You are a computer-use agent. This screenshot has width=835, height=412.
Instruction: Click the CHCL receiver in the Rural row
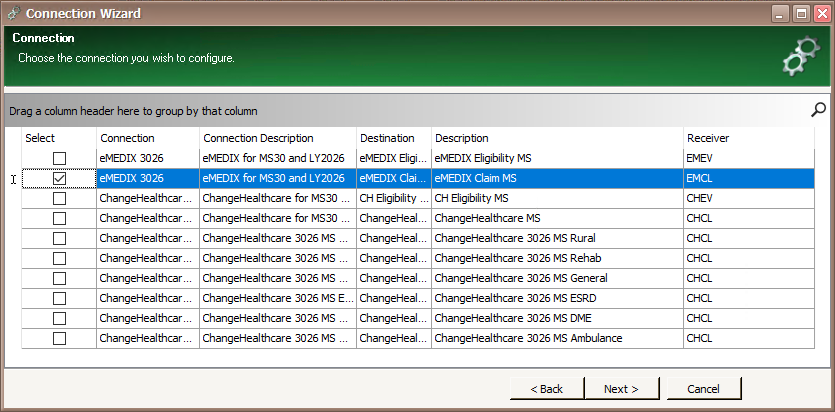coord(749,238)
